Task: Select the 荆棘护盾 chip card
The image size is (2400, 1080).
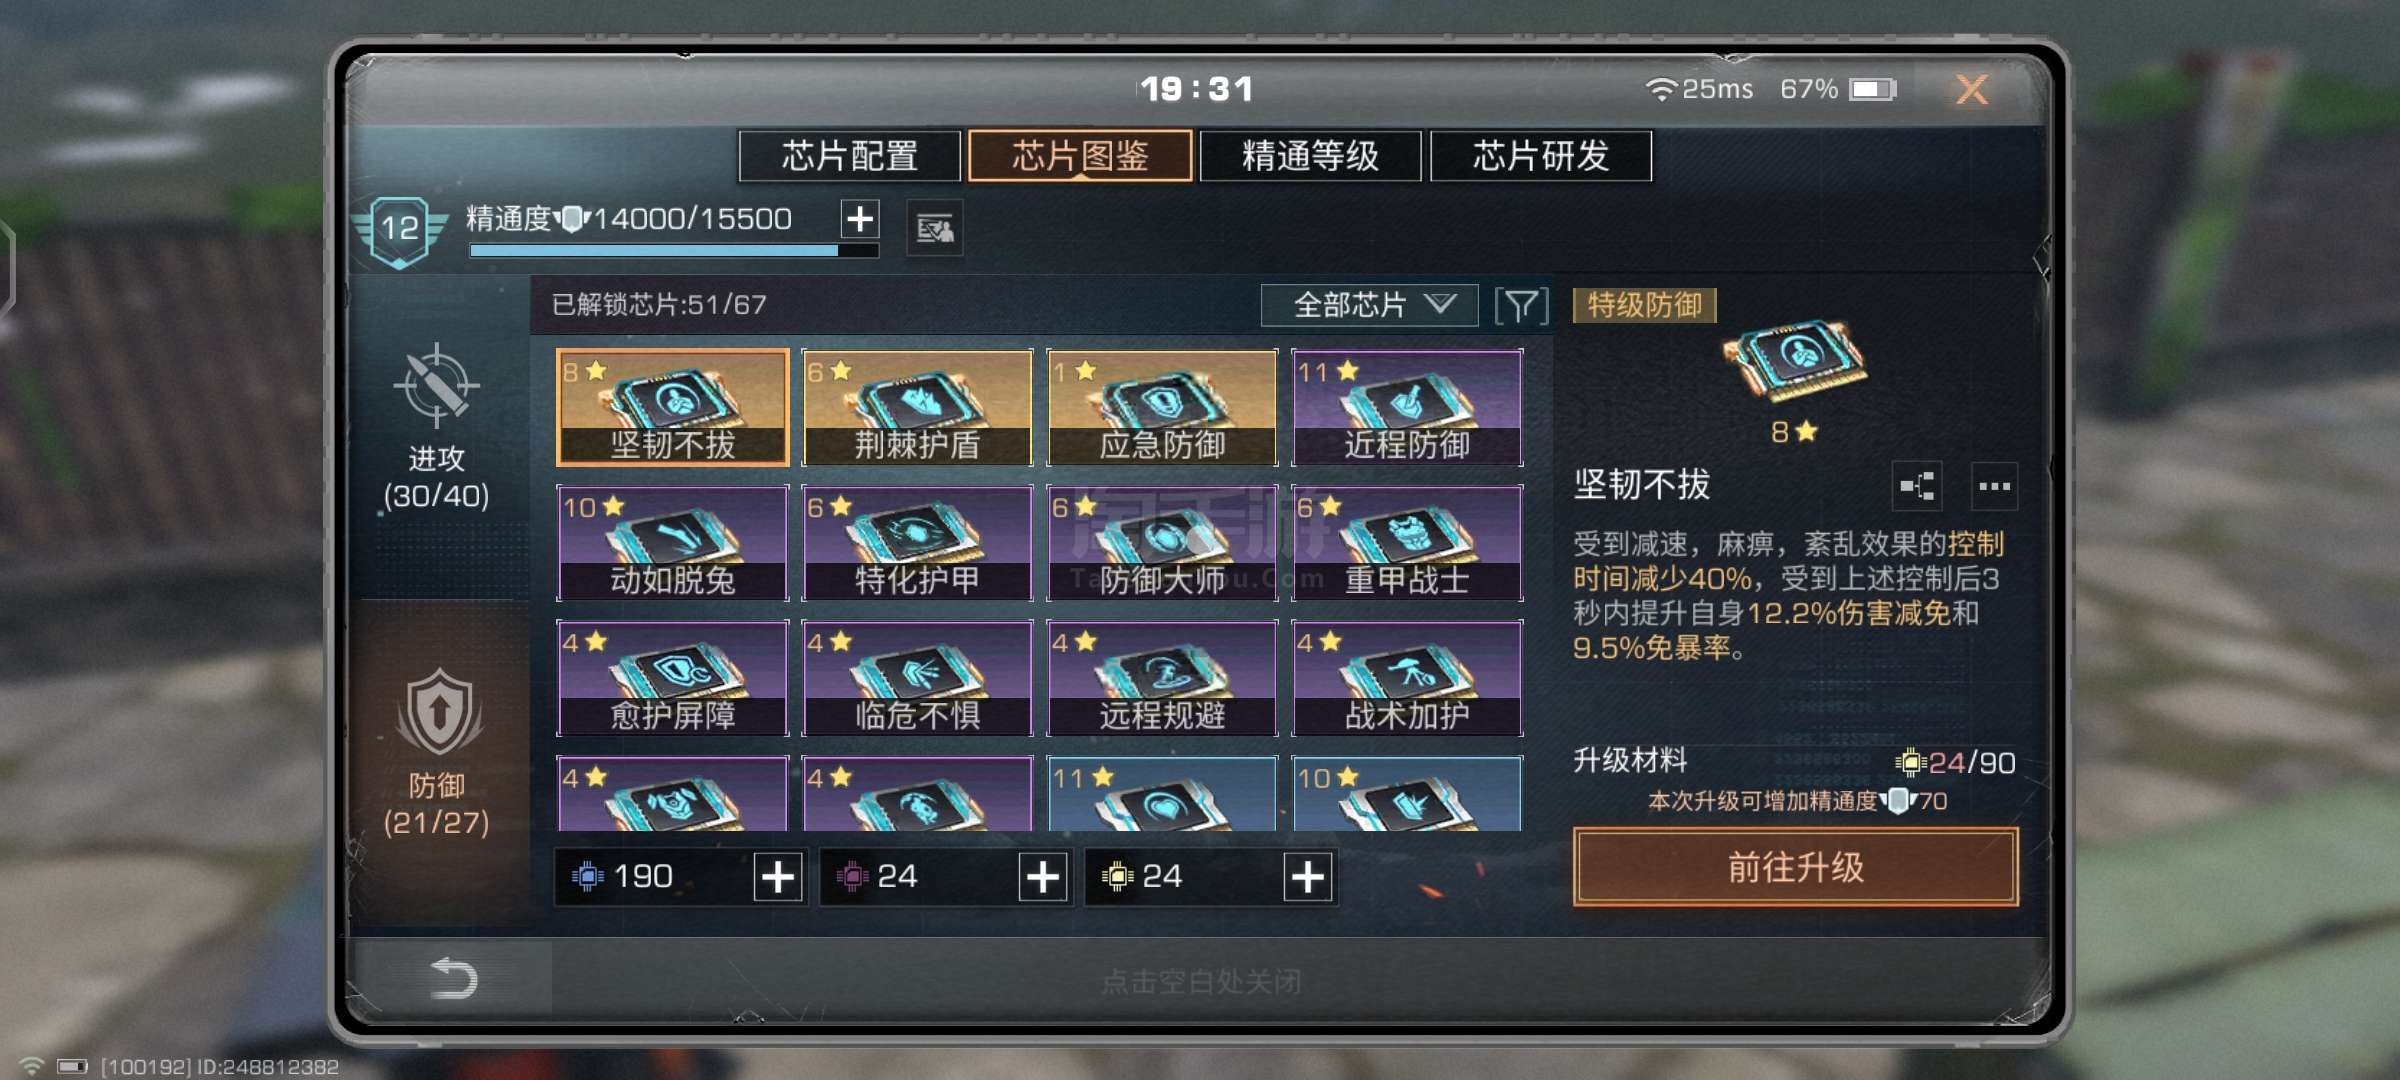Action: tap(917, 407)
